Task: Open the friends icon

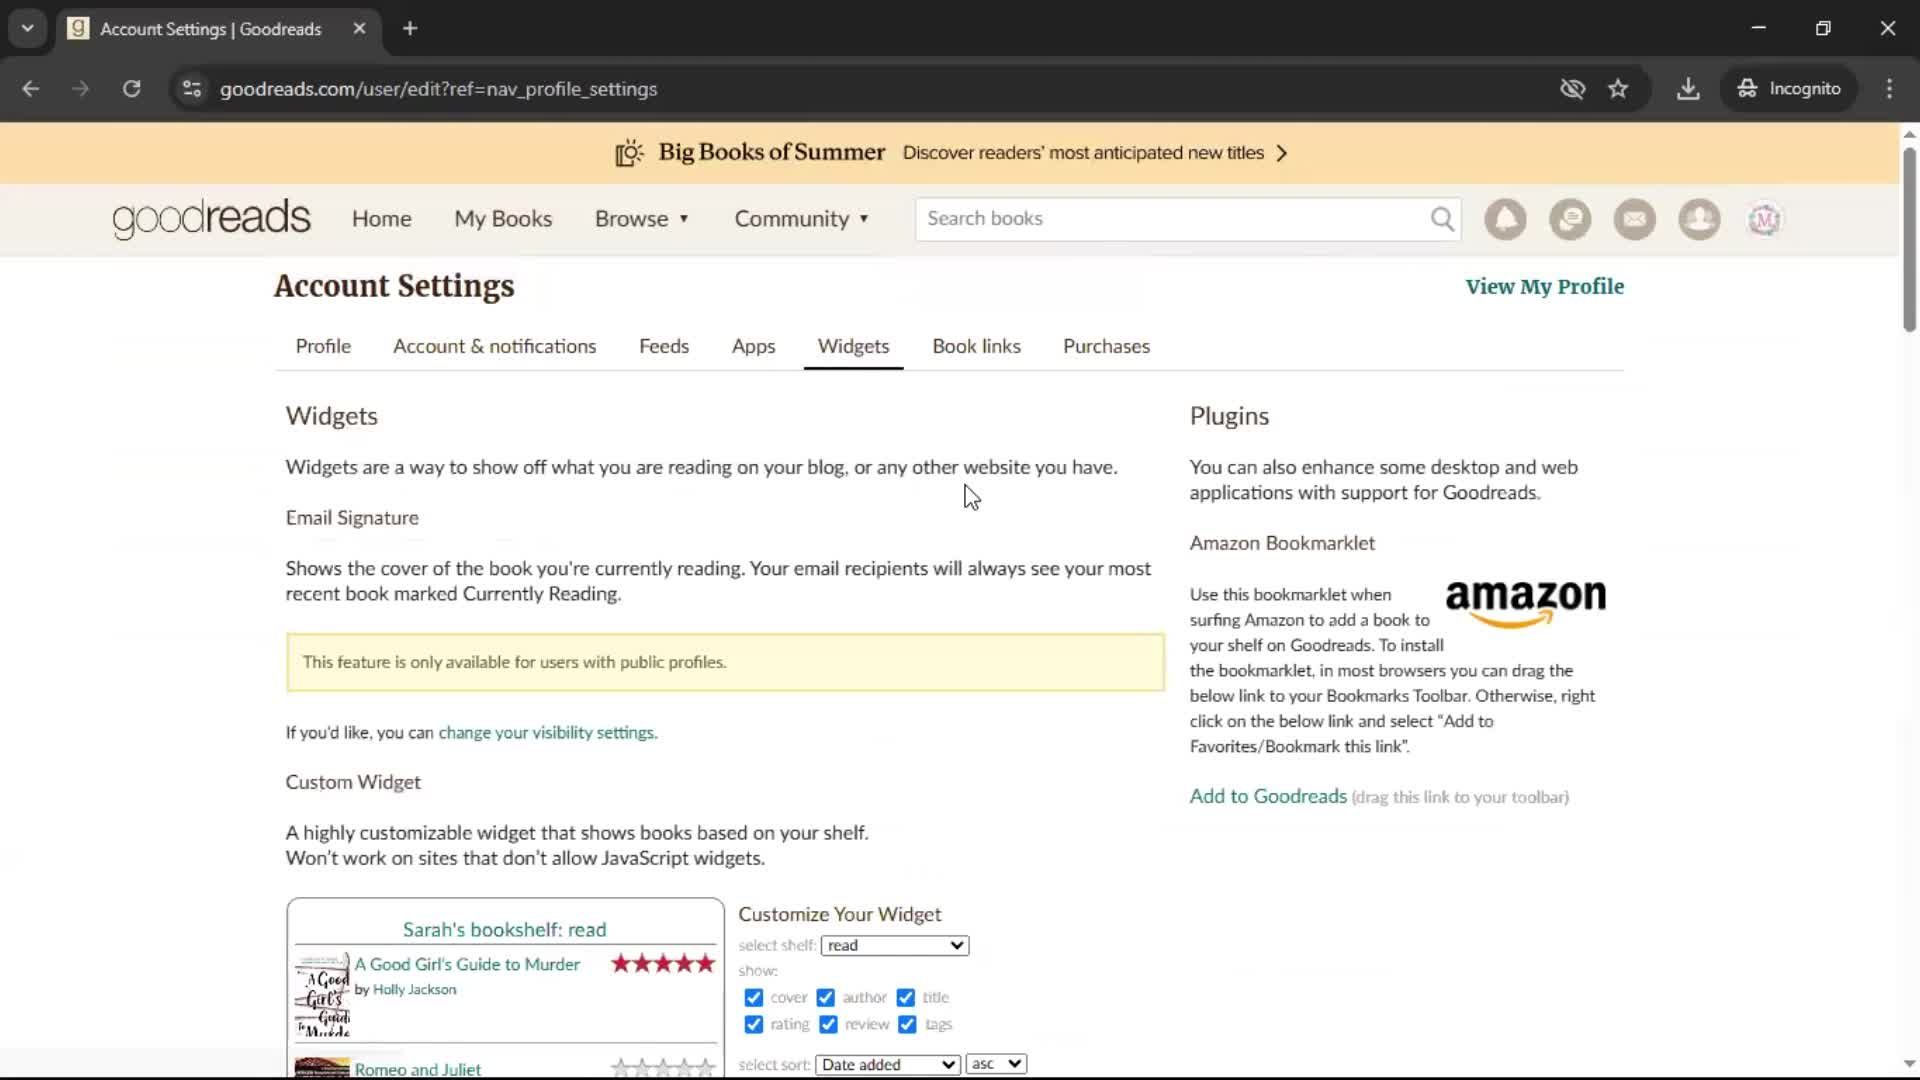Action: coord(1699,219)
